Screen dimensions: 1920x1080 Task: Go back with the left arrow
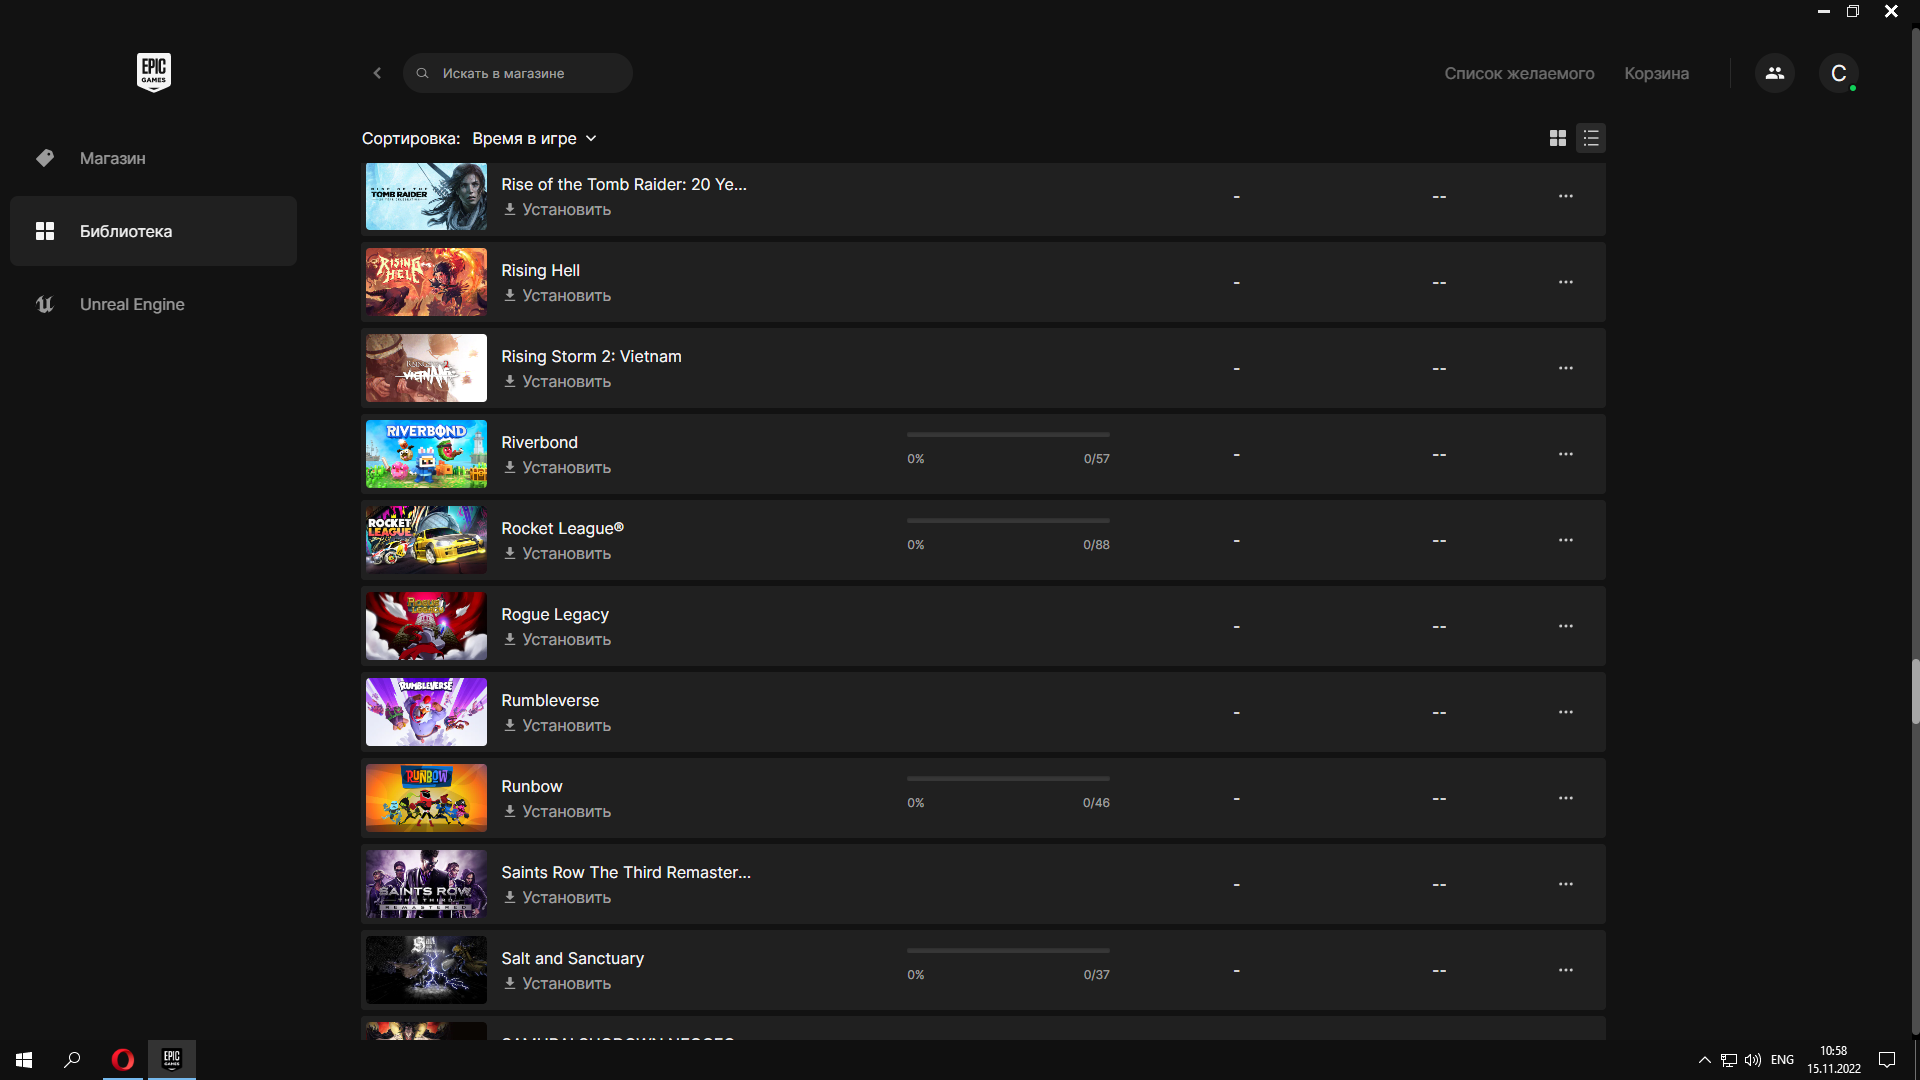[377, 73]
